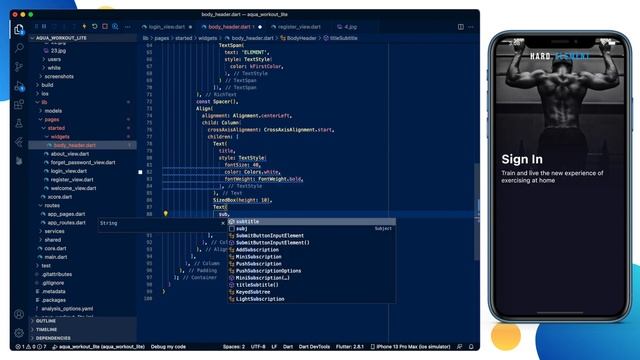Expand the shared folder
The height and width of the screenshot is (360, 640).
tap(53, 240)
